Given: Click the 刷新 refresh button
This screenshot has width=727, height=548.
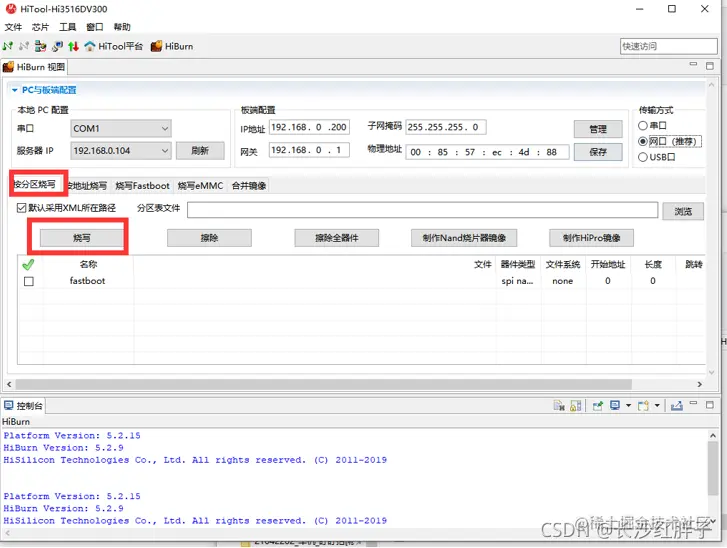Looking at the screenshot, I should point(200,151).
